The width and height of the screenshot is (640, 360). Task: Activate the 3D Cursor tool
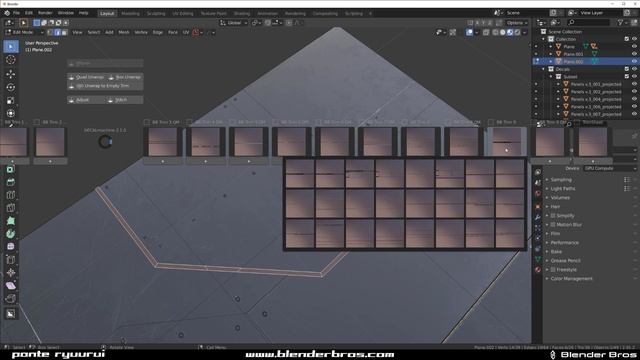(11, 60)
